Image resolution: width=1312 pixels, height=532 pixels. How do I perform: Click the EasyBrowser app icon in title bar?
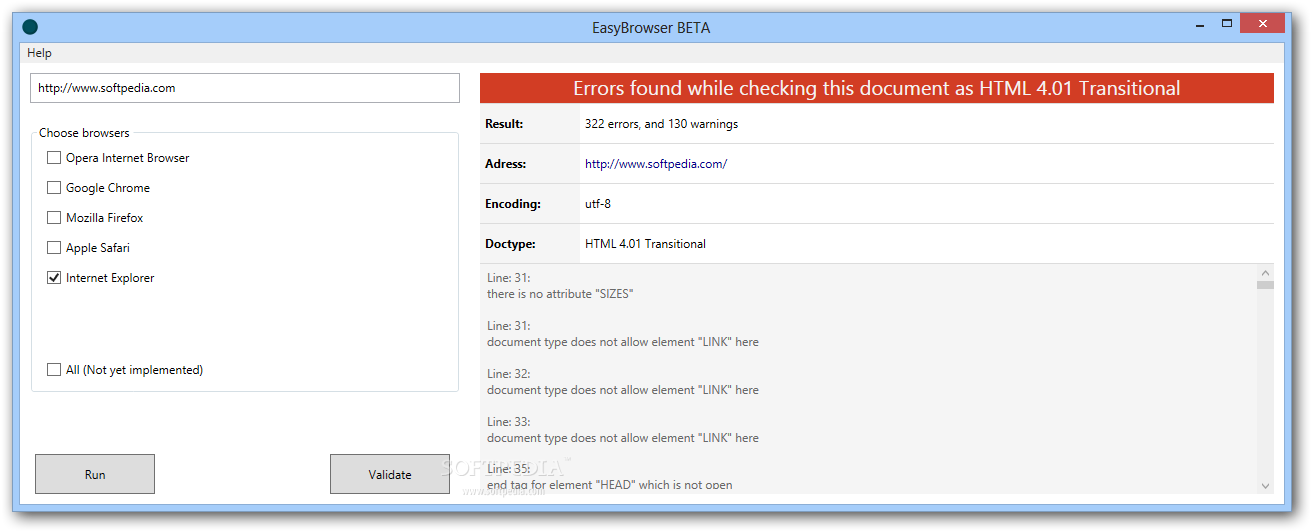click(30, 27)
